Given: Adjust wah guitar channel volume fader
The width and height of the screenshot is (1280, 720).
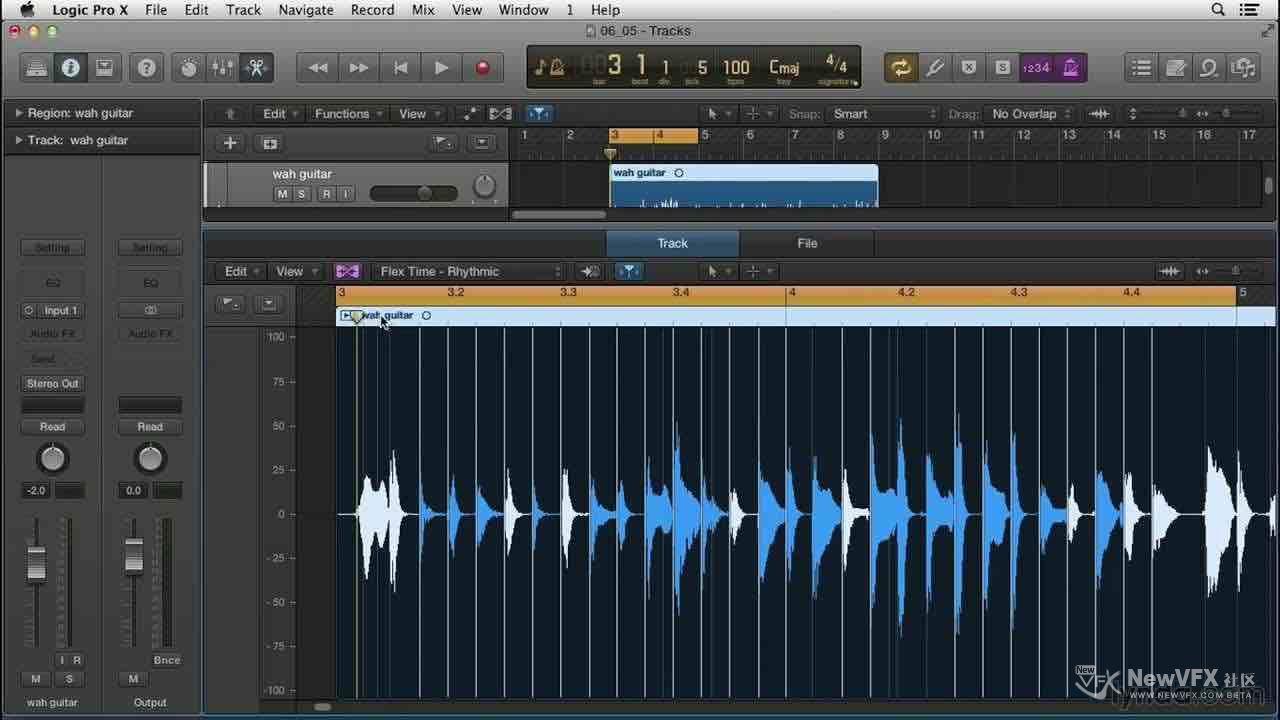Looking at the screenshot, I should (x=36, y=563).
